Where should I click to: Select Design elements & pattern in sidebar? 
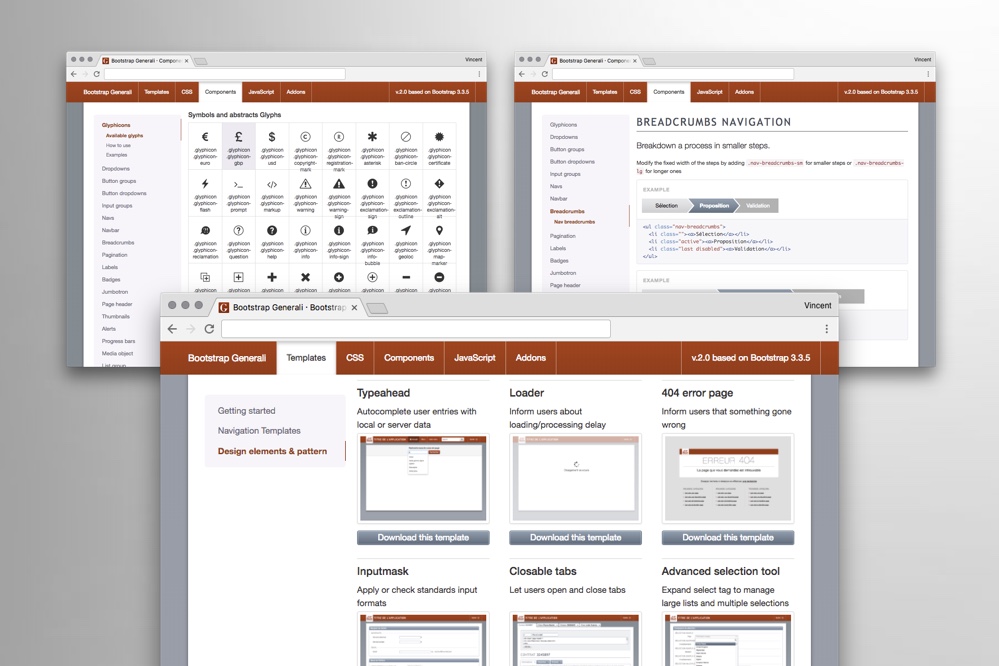[x=272, y=451]
